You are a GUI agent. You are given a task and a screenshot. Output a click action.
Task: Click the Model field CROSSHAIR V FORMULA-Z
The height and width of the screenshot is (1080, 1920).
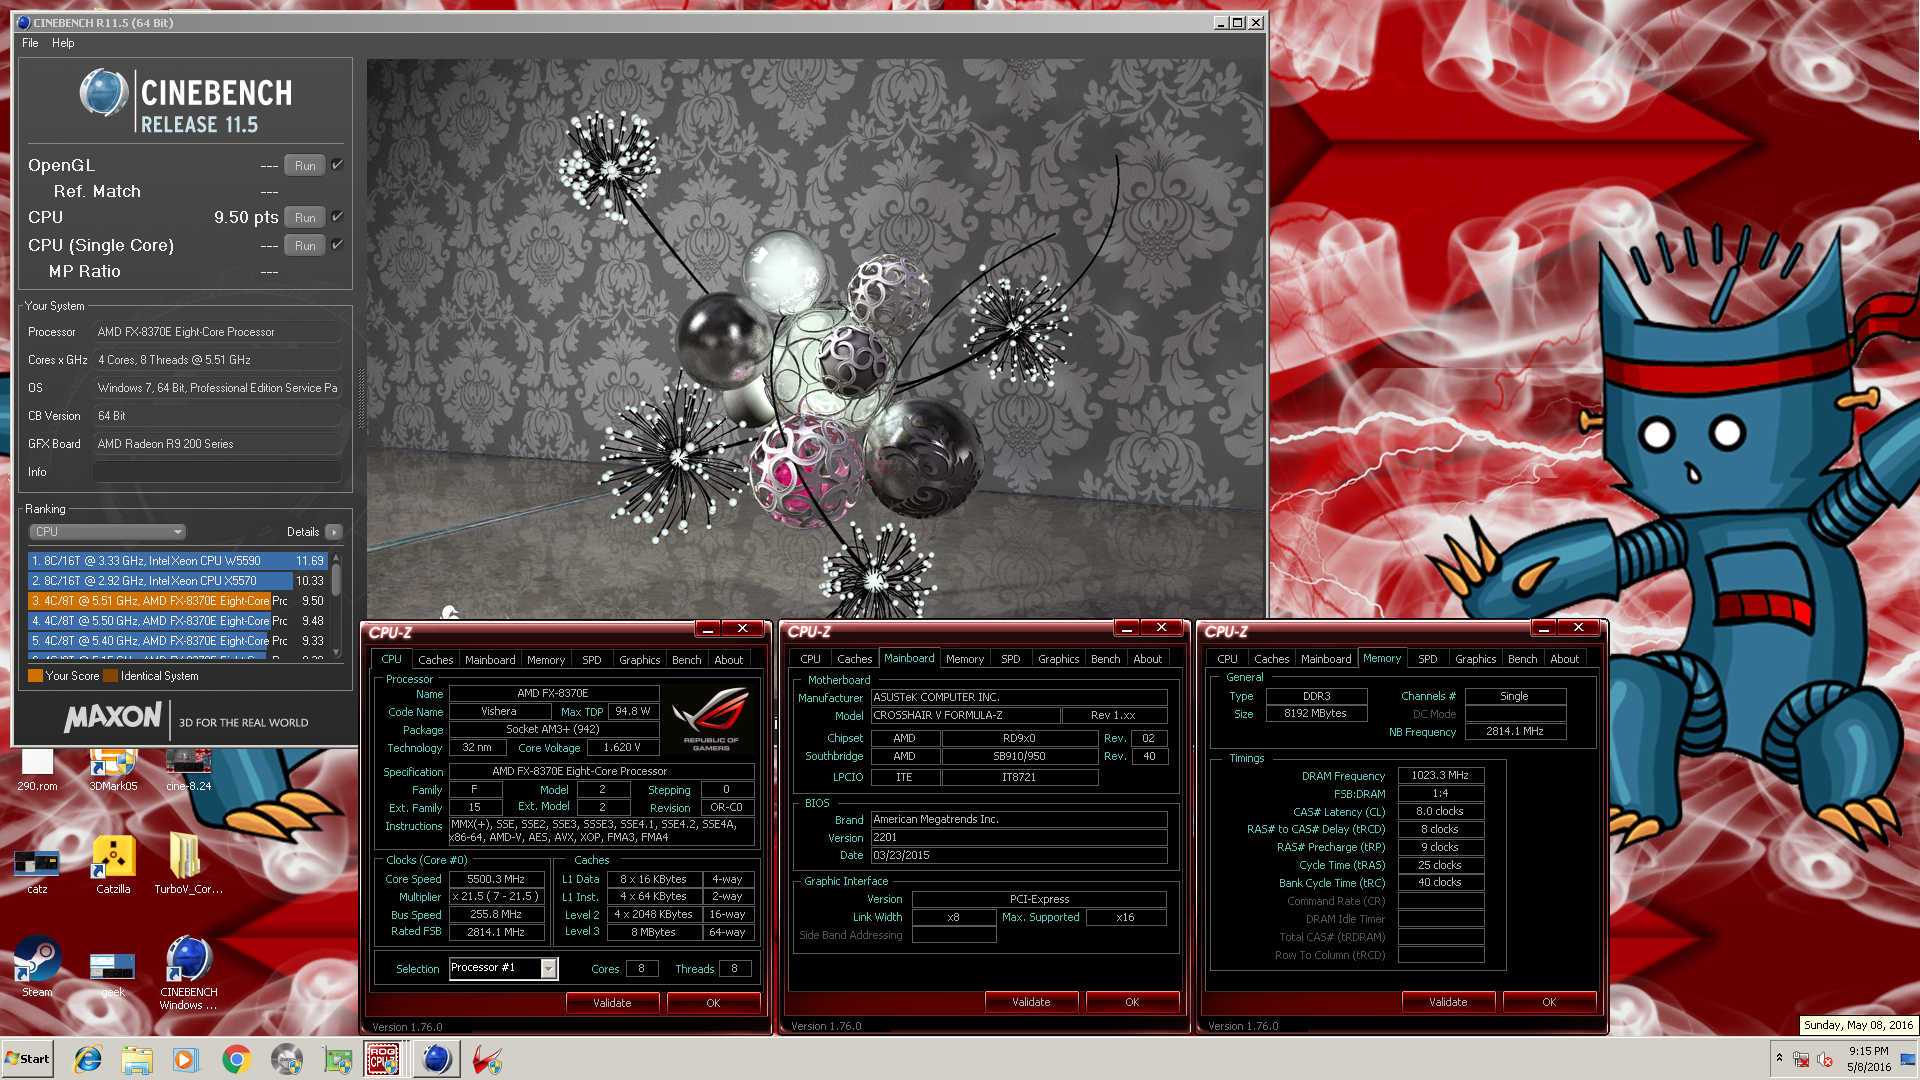click(965, 716)
